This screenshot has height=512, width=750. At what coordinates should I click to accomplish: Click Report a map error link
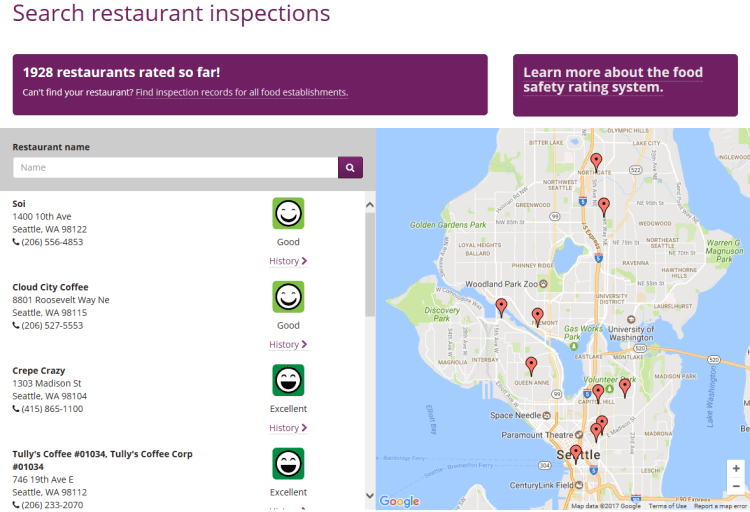(x=720, y=506)
